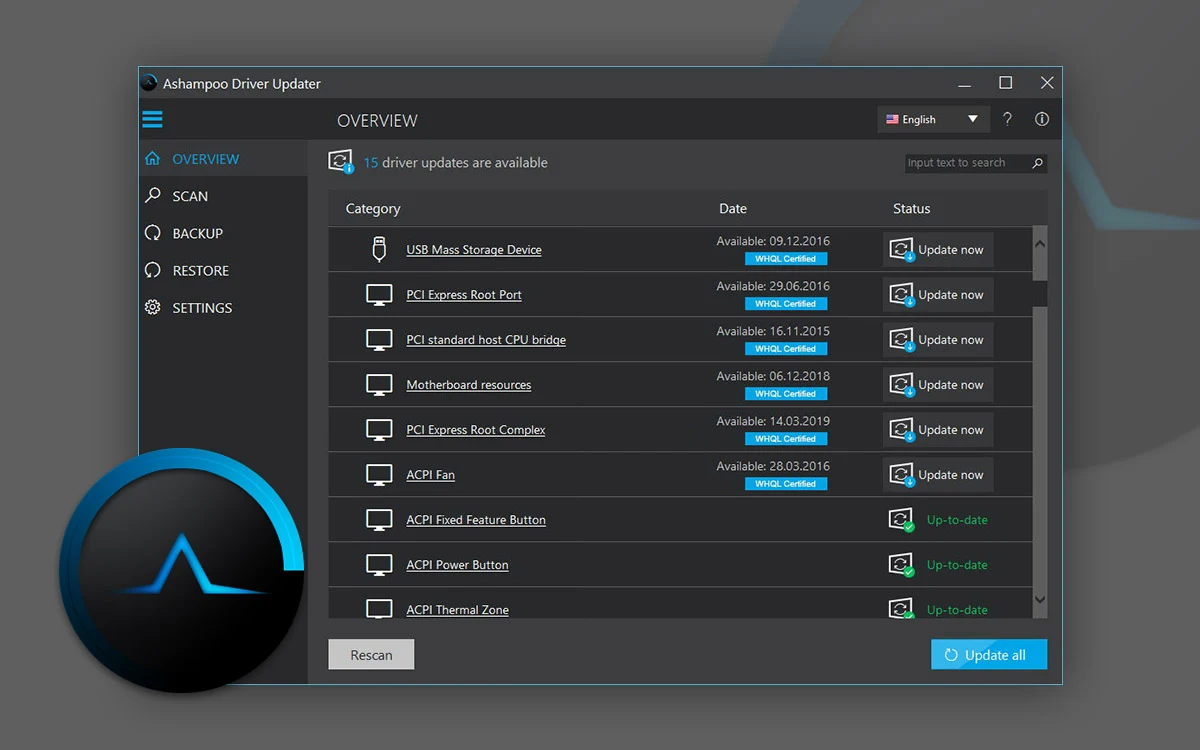Click the WHQL Certified badge for USB Mass Storage Device
Viewport: 1200px width, 750px height.
tap(786, 259)
